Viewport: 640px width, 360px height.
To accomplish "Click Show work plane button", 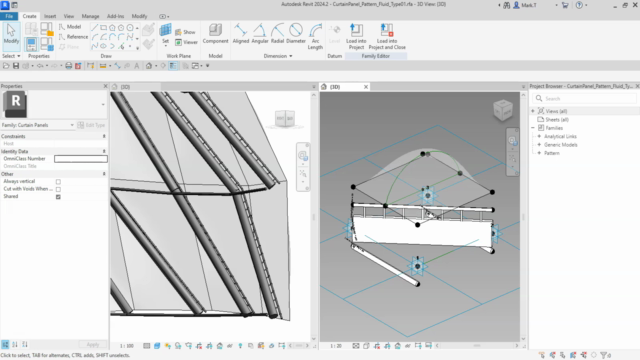I will coord(185,32).
